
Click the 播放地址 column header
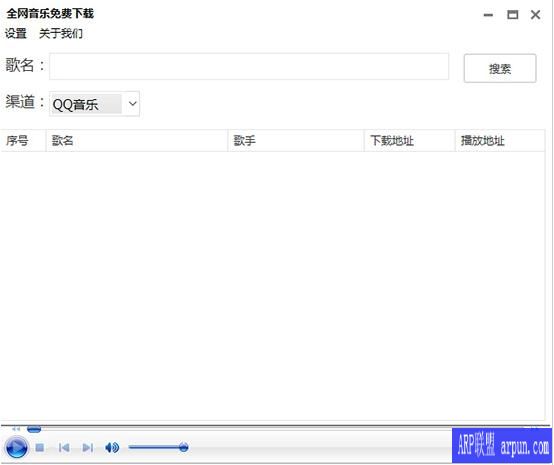500,141
